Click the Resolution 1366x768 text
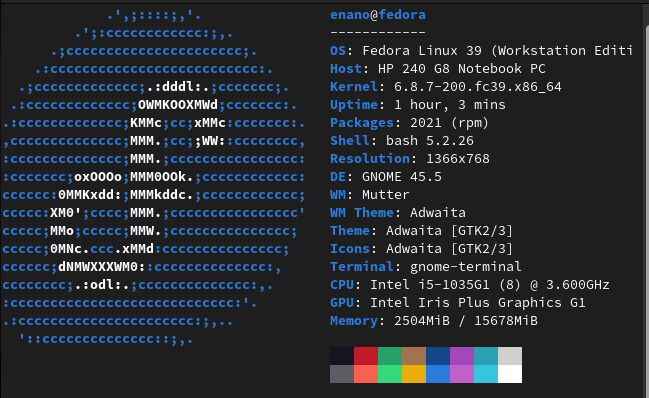The width and height of the screenshot is (649, 398). 410,159
